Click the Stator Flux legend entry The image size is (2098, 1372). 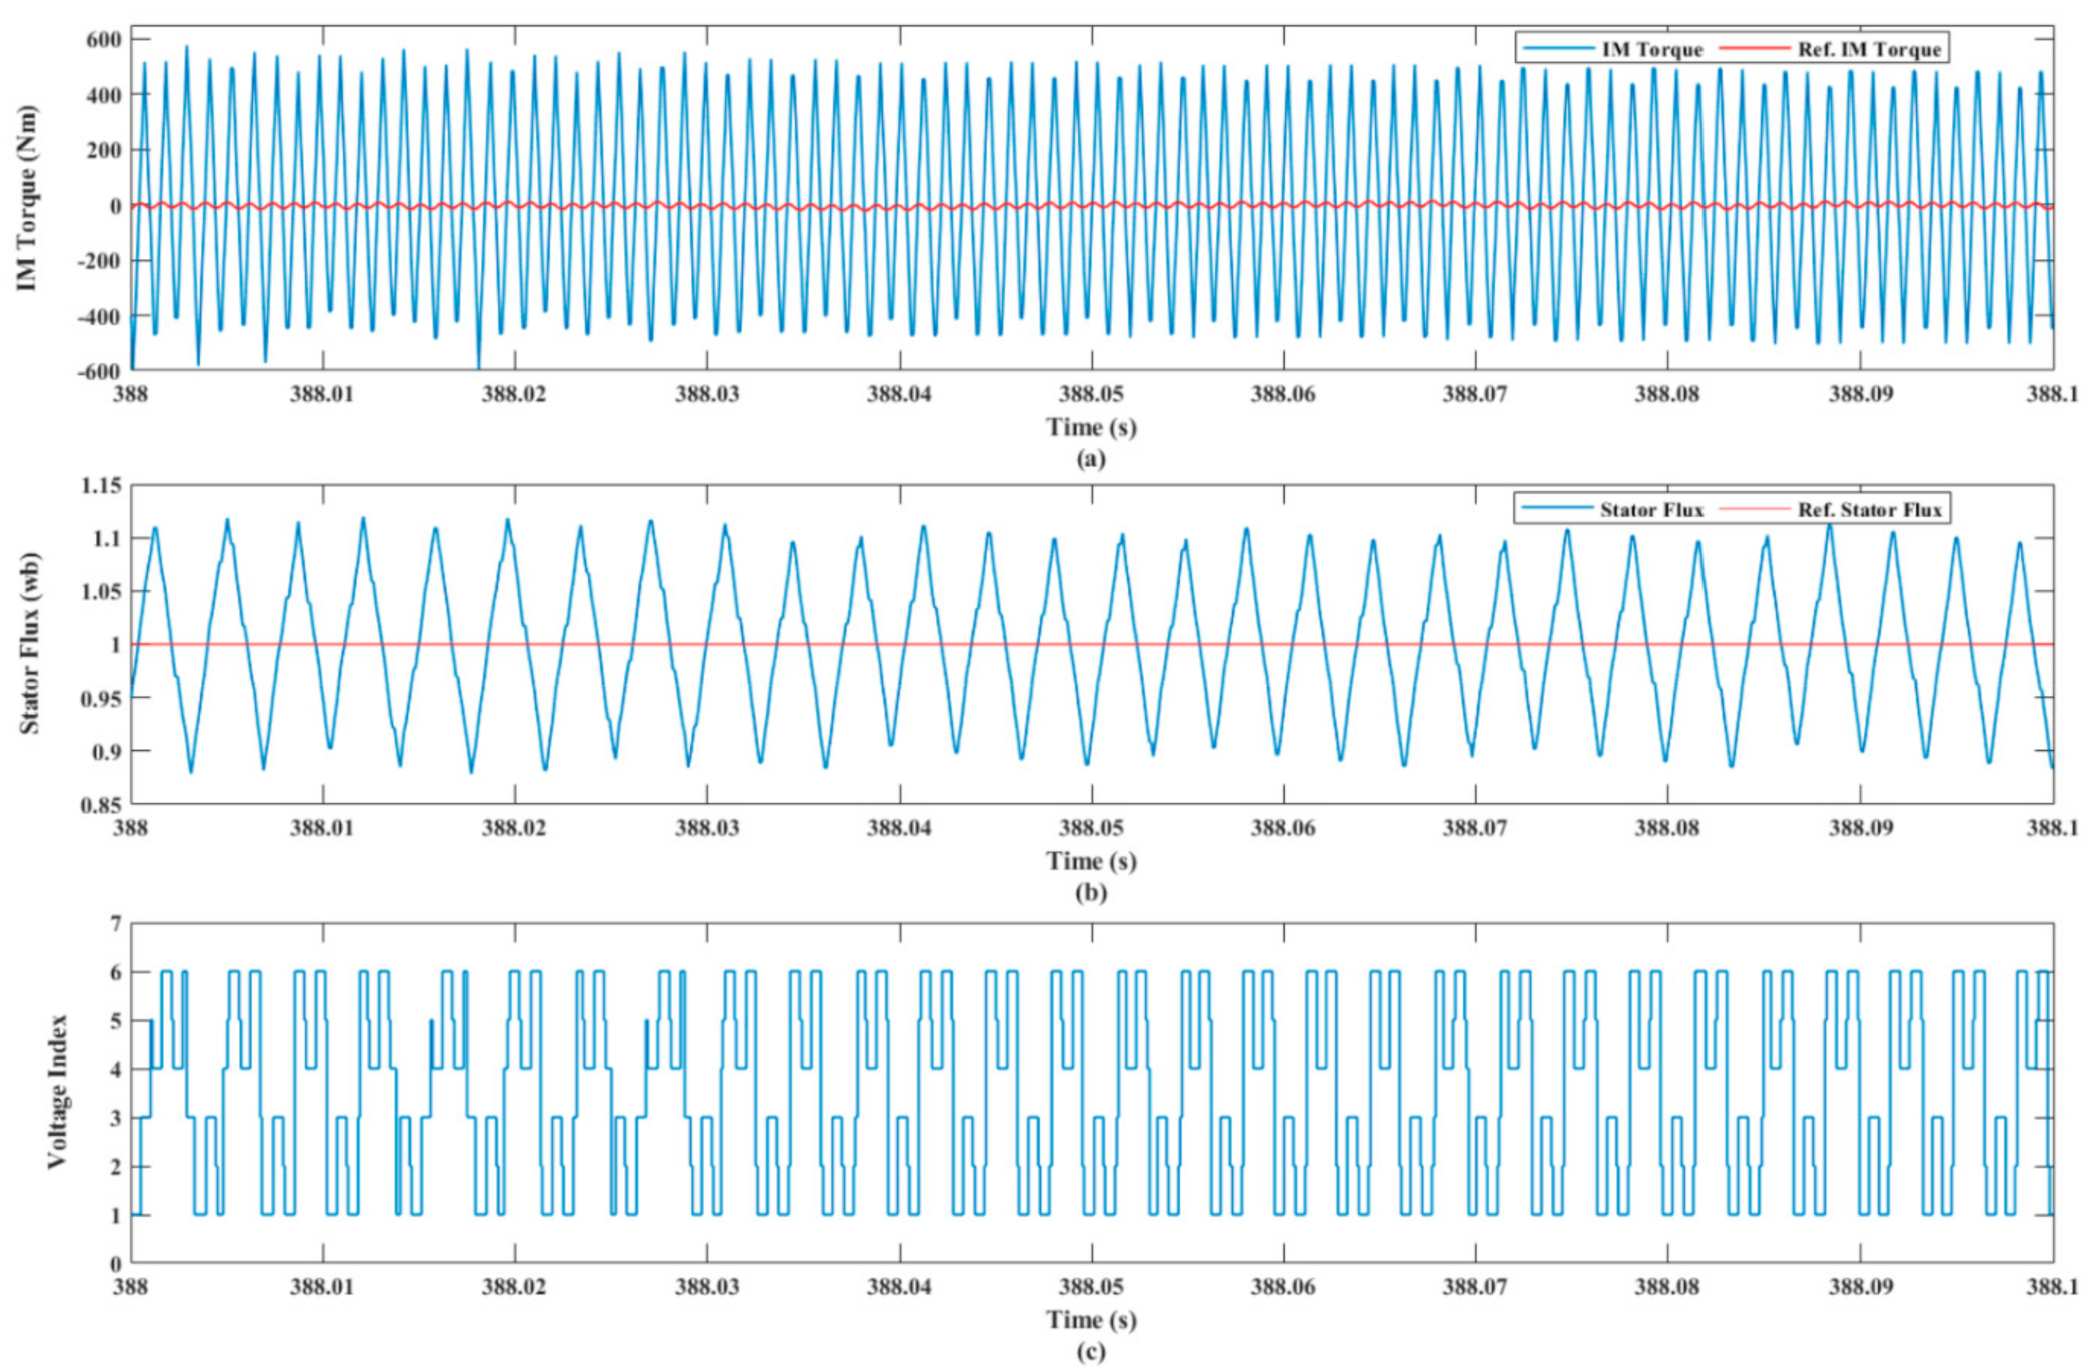[1651, 510]
